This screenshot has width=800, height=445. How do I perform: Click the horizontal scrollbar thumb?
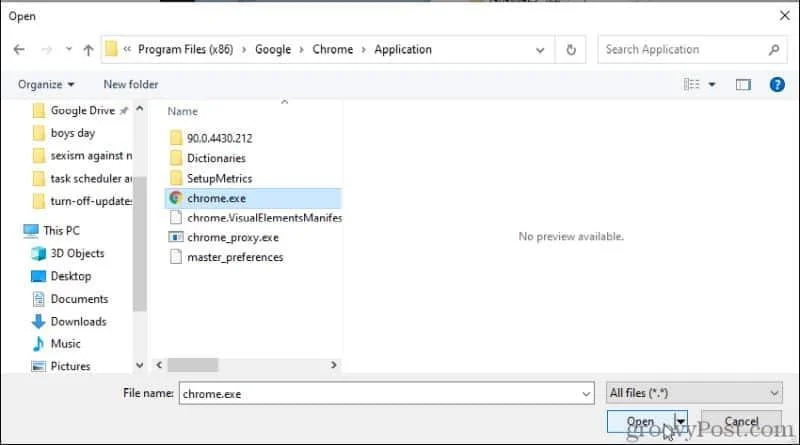193,365
